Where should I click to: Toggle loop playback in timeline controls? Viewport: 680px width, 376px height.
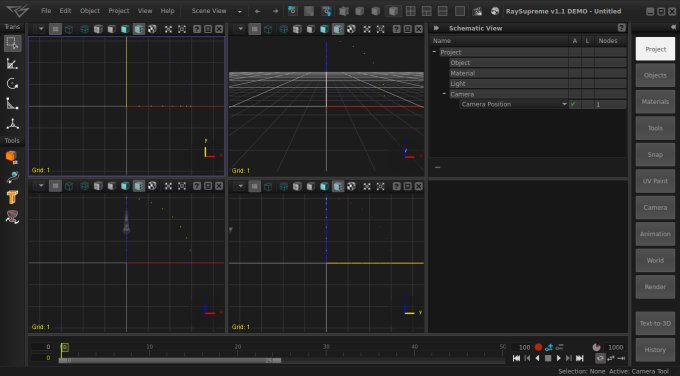point(600,358)
